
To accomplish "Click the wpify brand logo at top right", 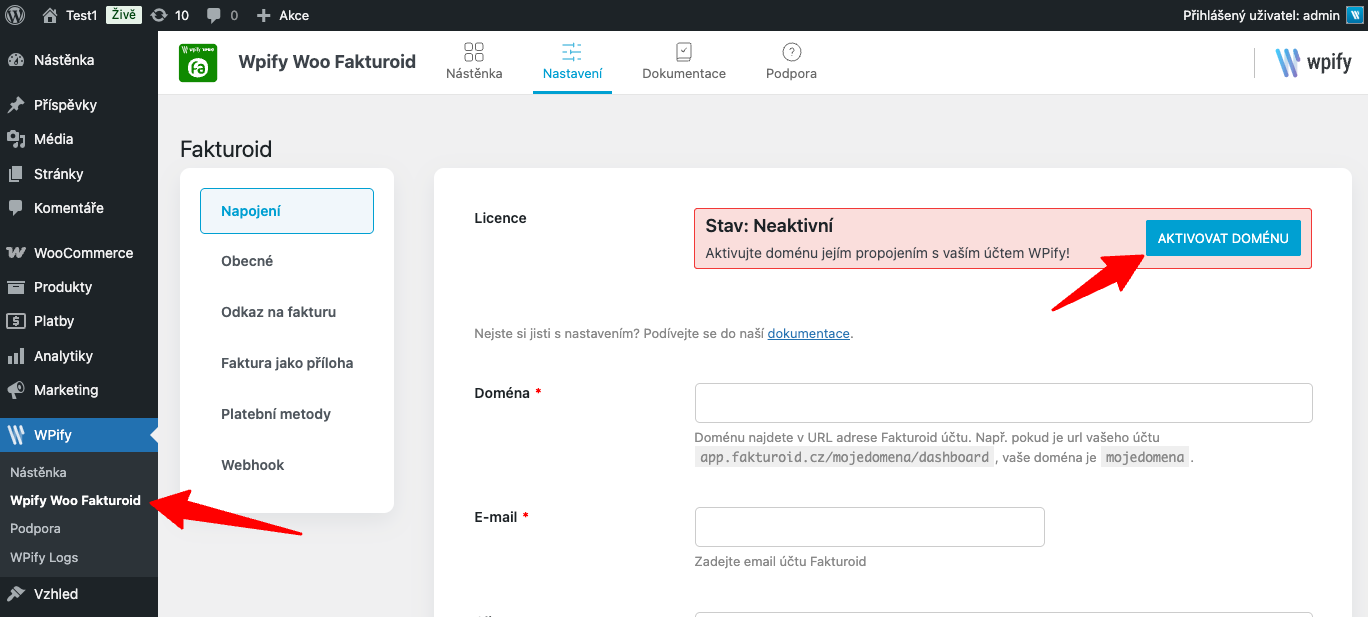I will pos(1313,63).
